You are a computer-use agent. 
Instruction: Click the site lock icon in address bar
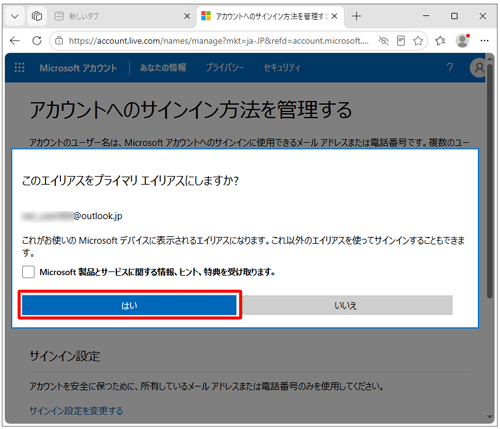pos(59,41)
